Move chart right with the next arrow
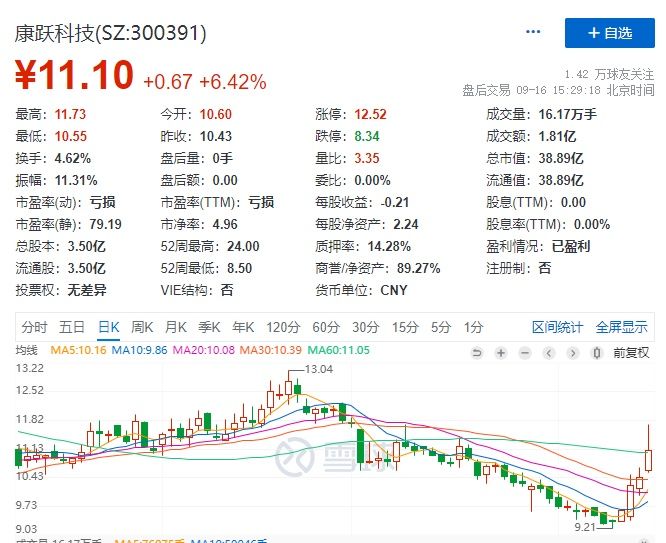 pos(573,353)
